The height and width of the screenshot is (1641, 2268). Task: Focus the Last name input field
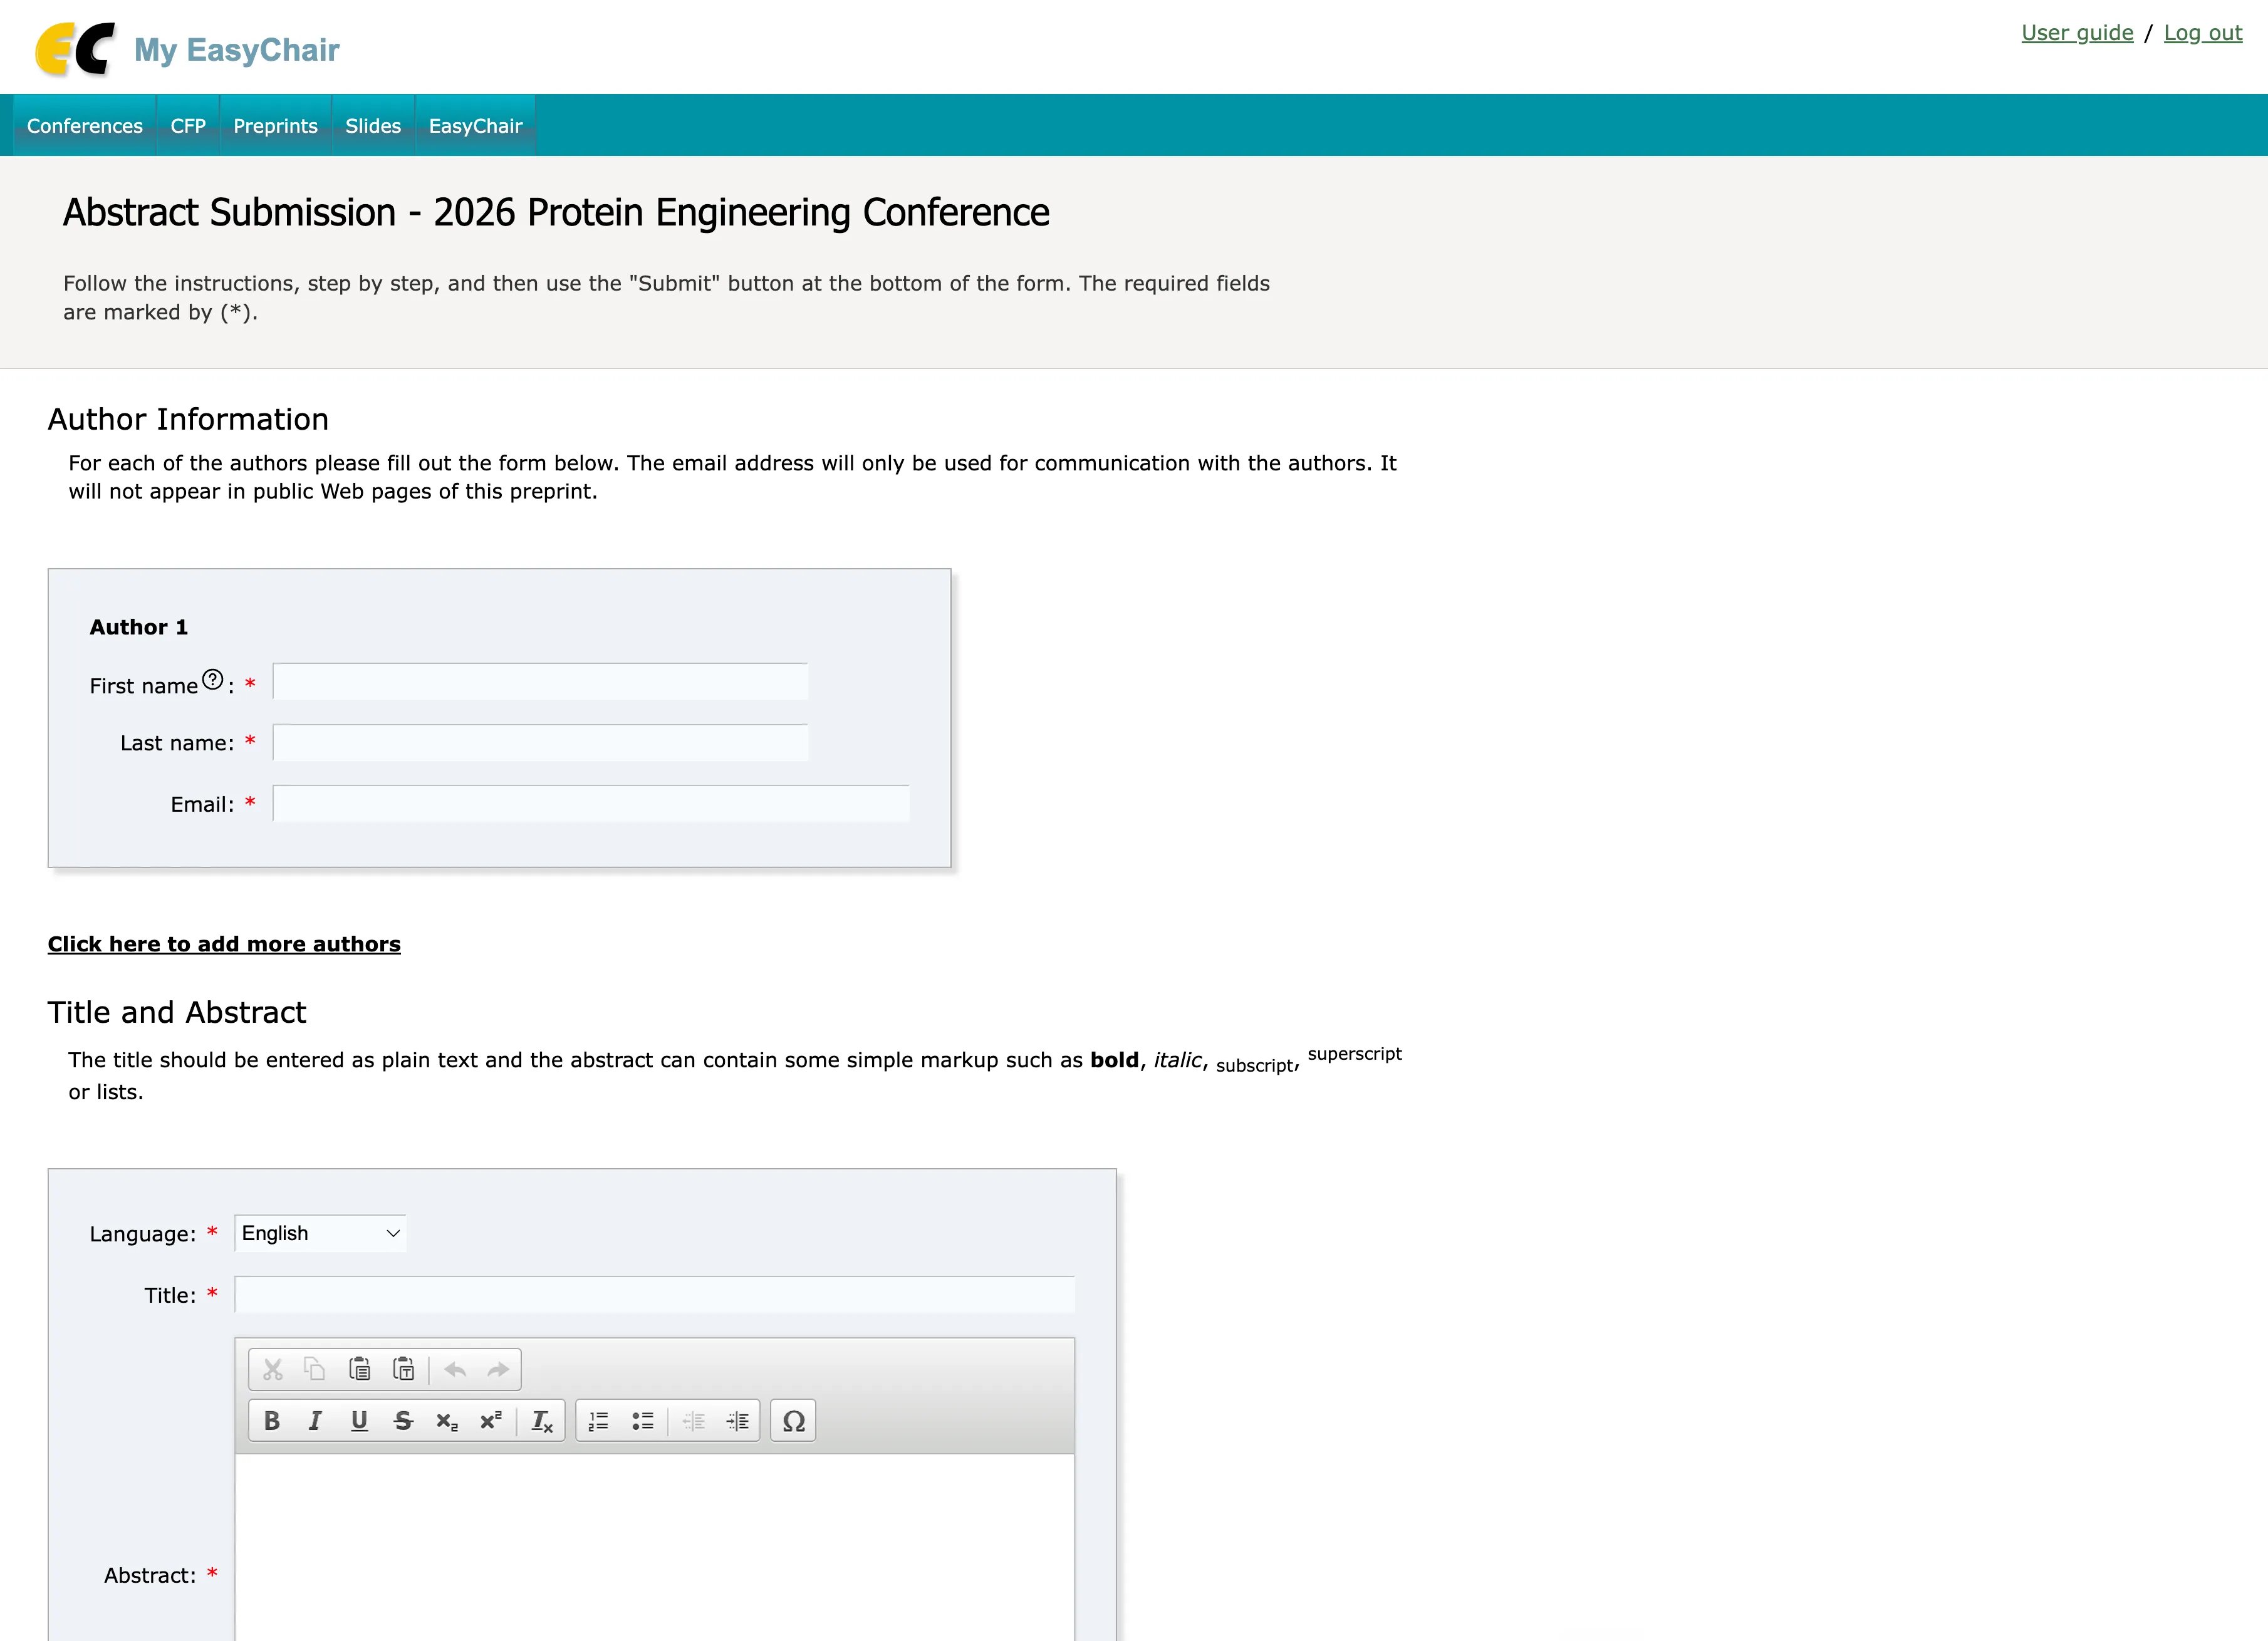pyautogui.click(x=540, y=743)
